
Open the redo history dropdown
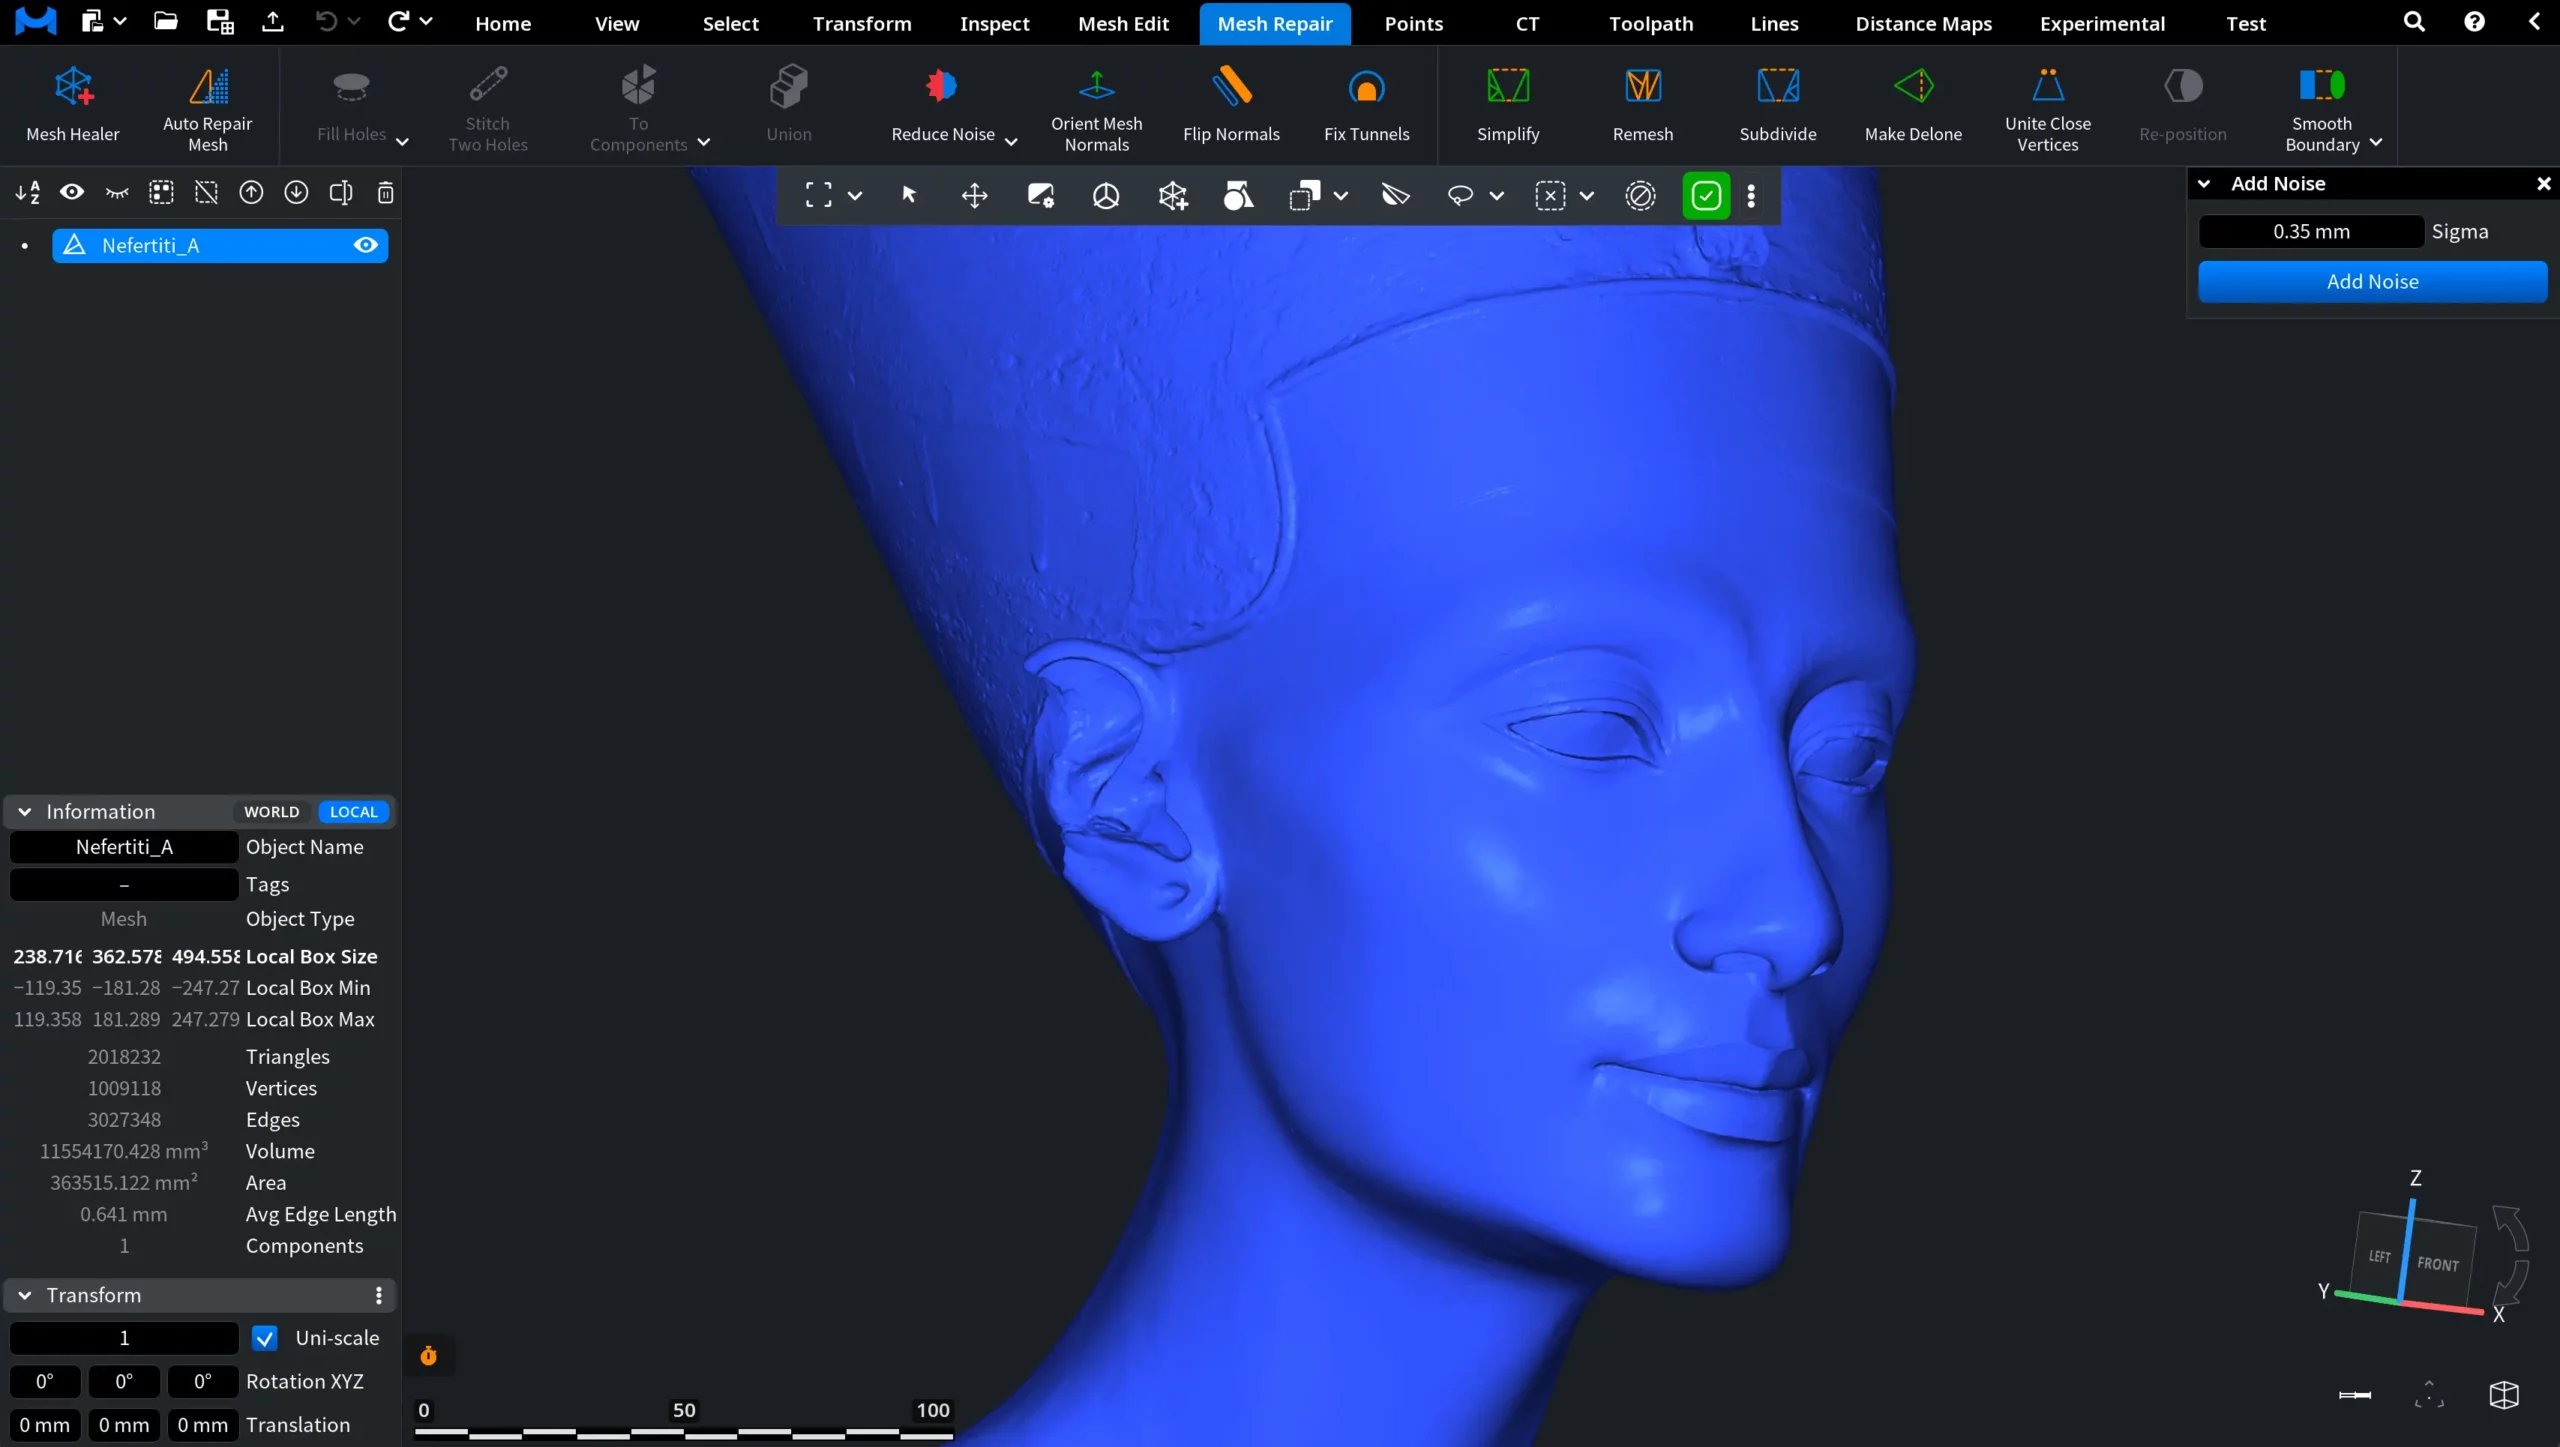425,20
